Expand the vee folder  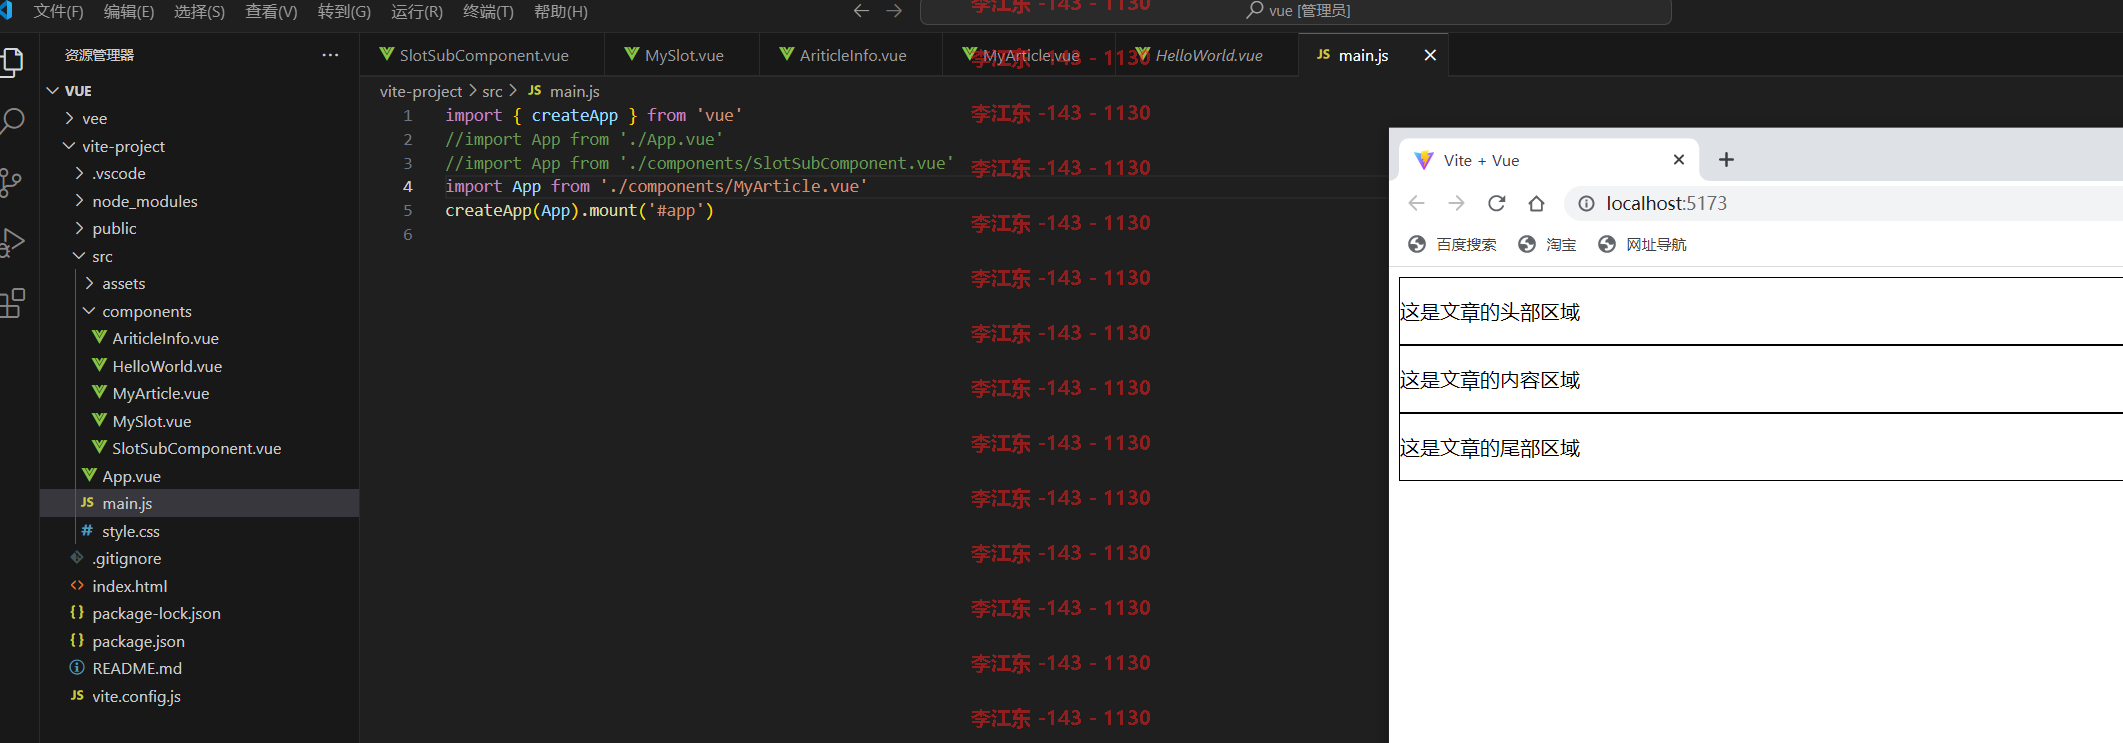coord(199,118)
